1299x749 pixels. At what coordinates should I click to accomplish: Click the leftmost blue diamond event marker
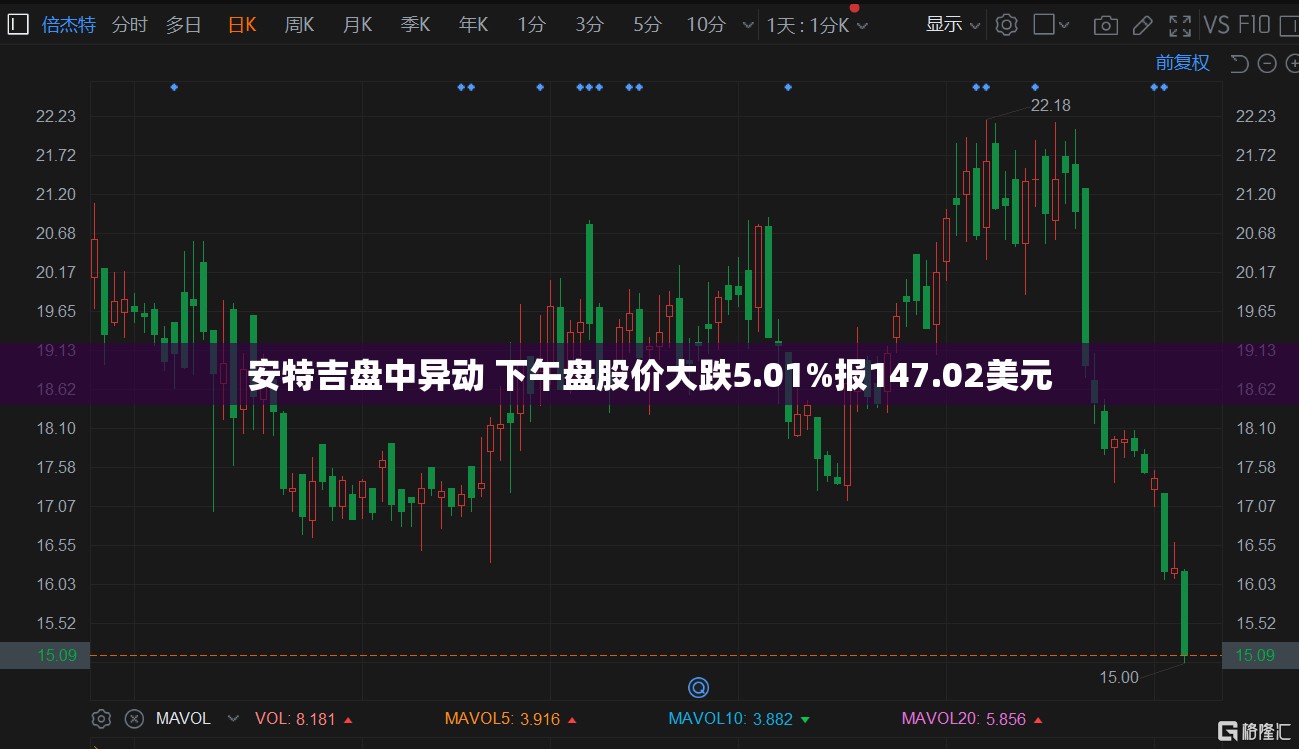click(174, 87)
